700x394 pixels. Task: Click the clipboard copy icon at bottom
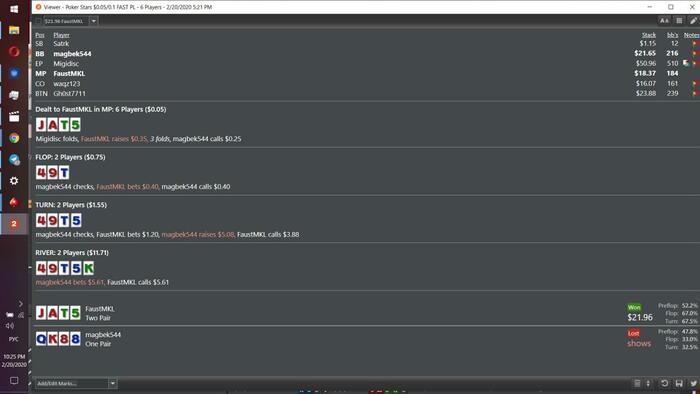(638, 383)
